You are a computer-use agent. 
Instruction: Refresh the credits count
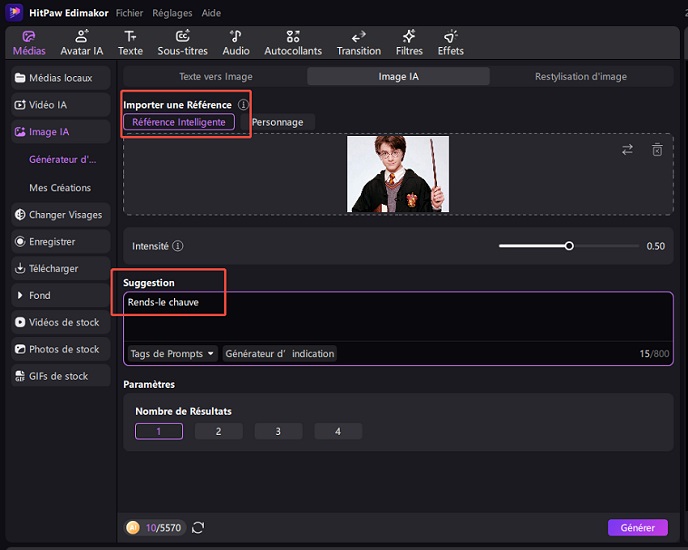[198, 528]
